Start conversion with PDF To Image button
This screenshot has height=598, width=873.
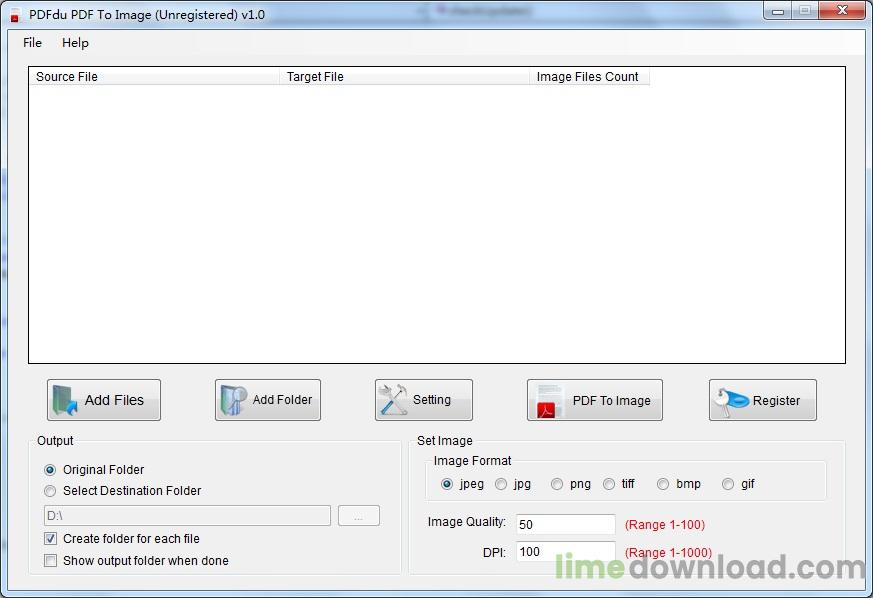click(595, 400)
